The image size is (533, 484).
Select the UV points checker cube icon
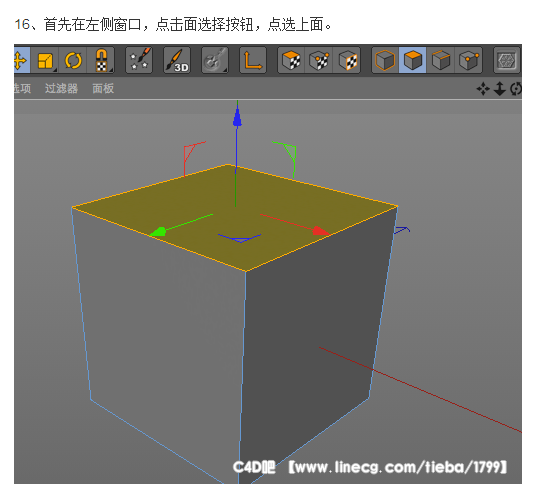319,60
